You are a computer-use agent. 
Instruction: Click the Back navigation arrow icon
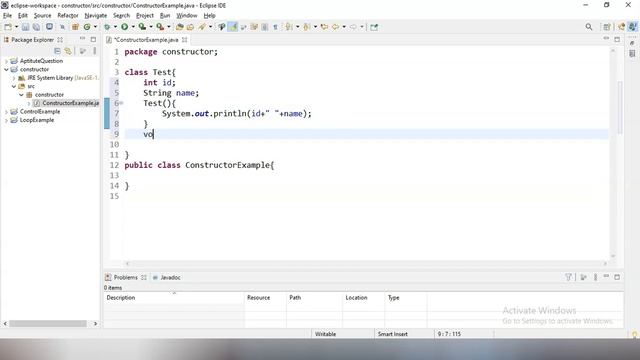tap(336, 27)
